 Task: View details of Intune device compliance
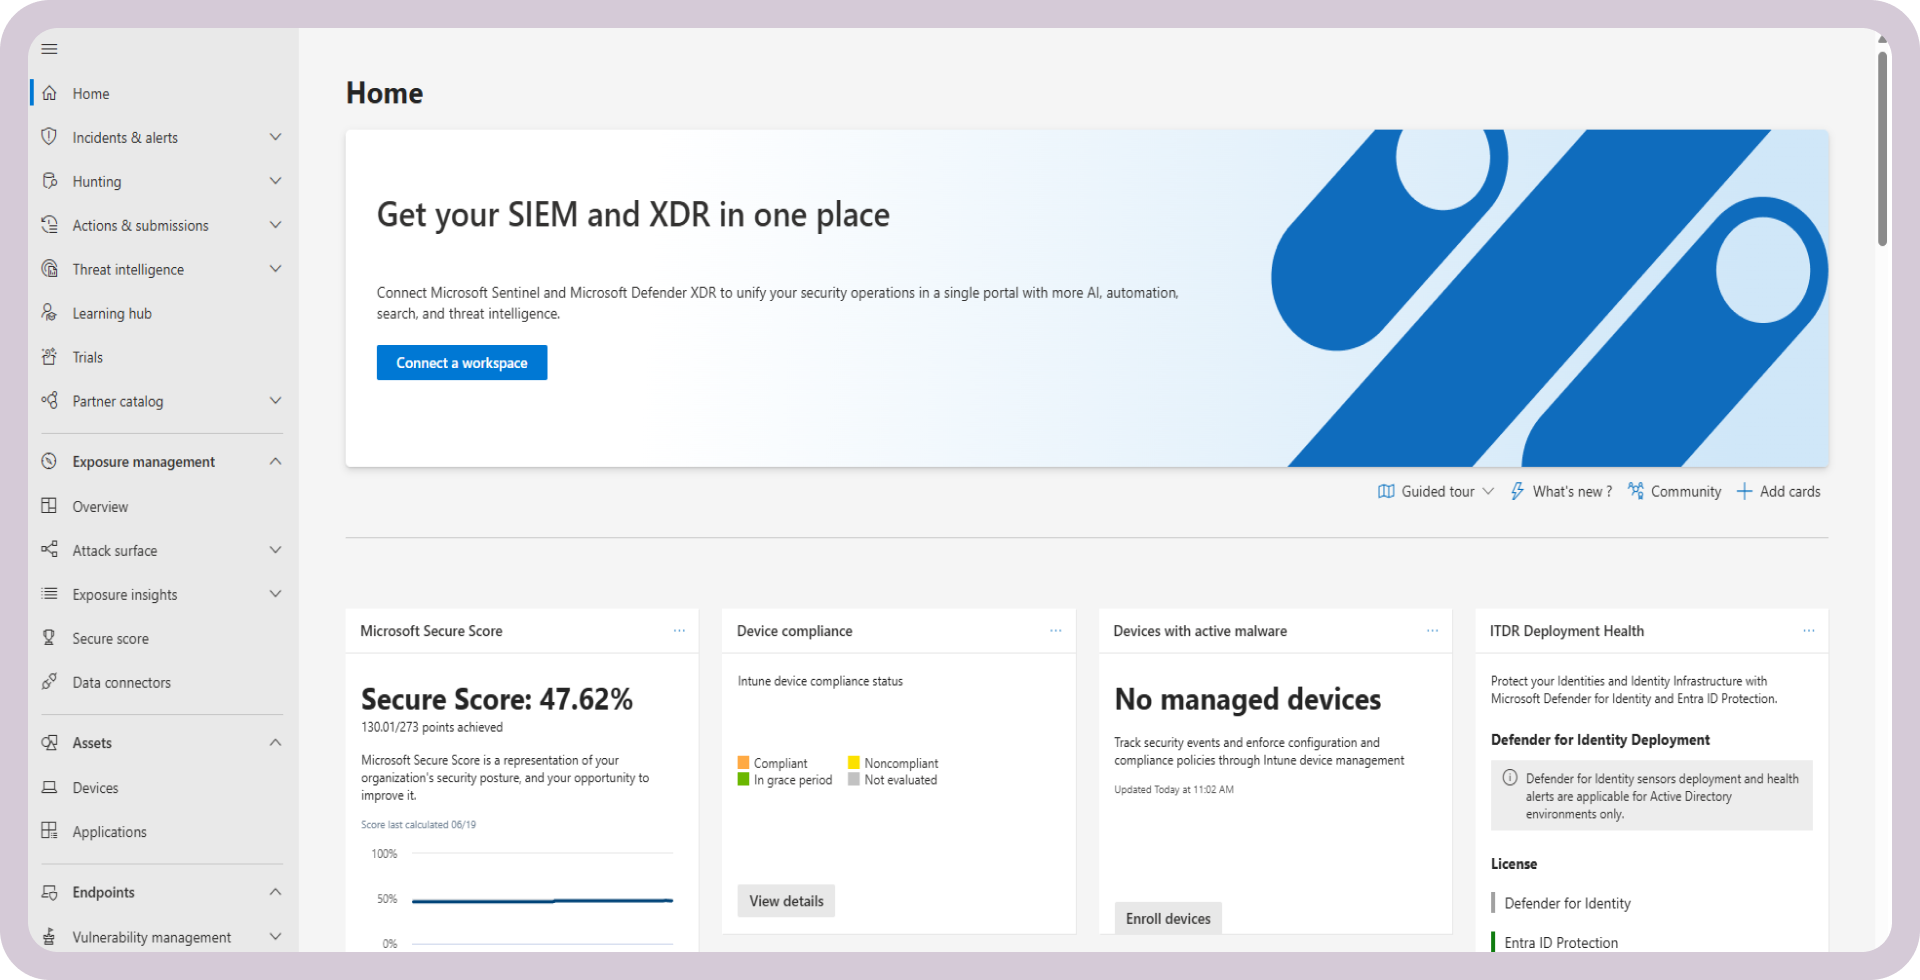785,900
